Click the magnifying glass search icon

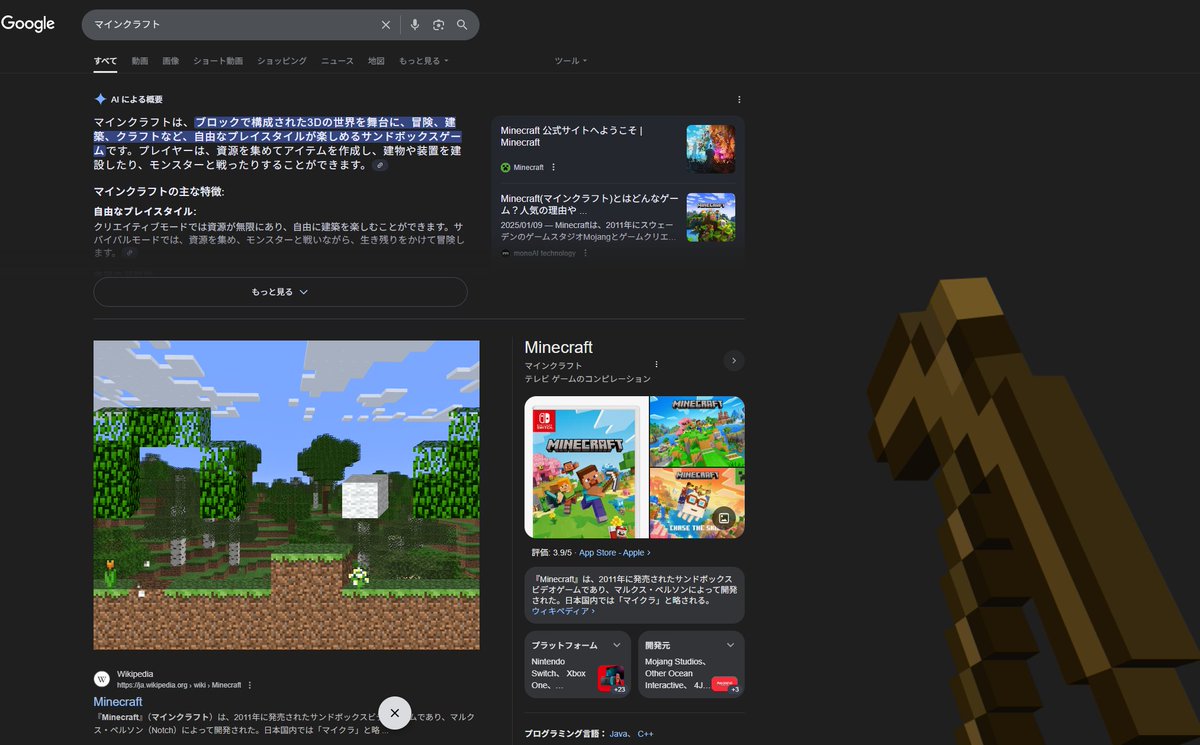click(462, 25)
